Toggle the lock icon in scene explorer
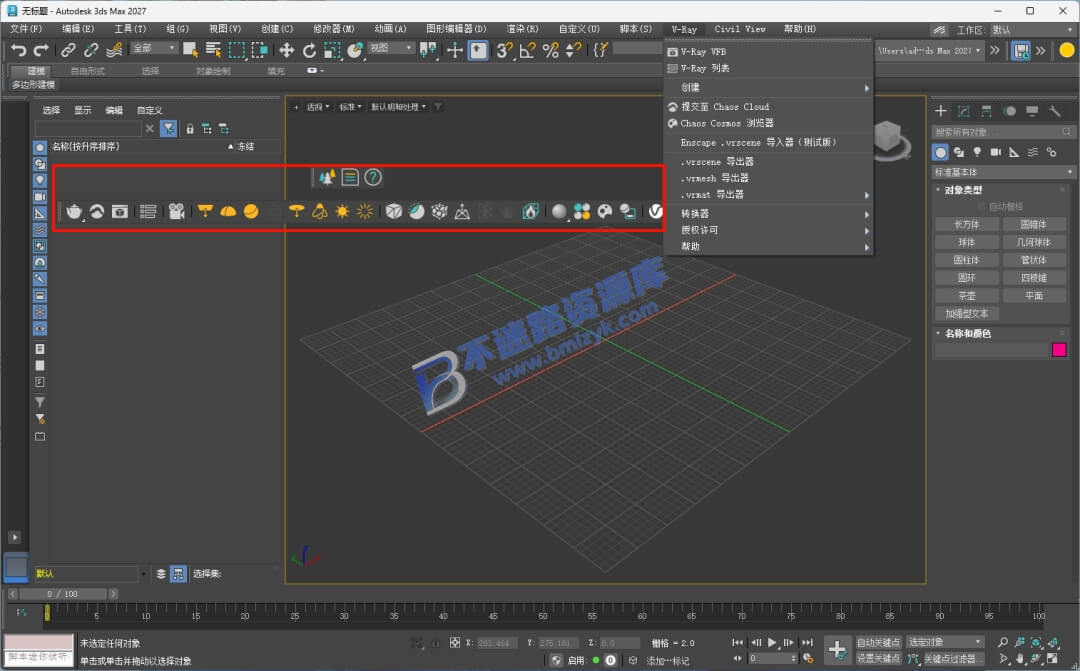 click(189, 129)
